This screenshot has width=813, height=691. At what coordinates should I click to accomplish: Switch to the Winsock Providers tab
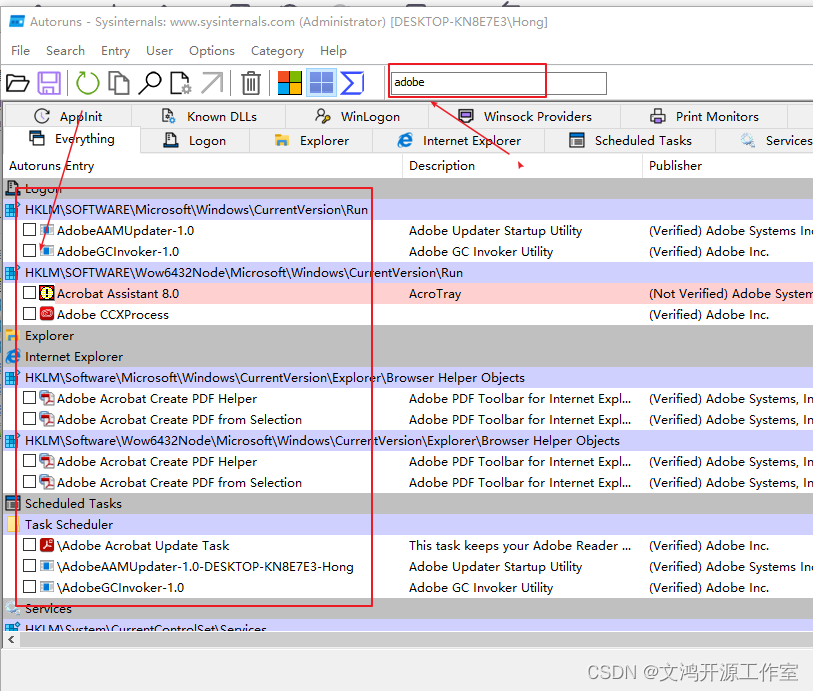[x=525, y=116]
